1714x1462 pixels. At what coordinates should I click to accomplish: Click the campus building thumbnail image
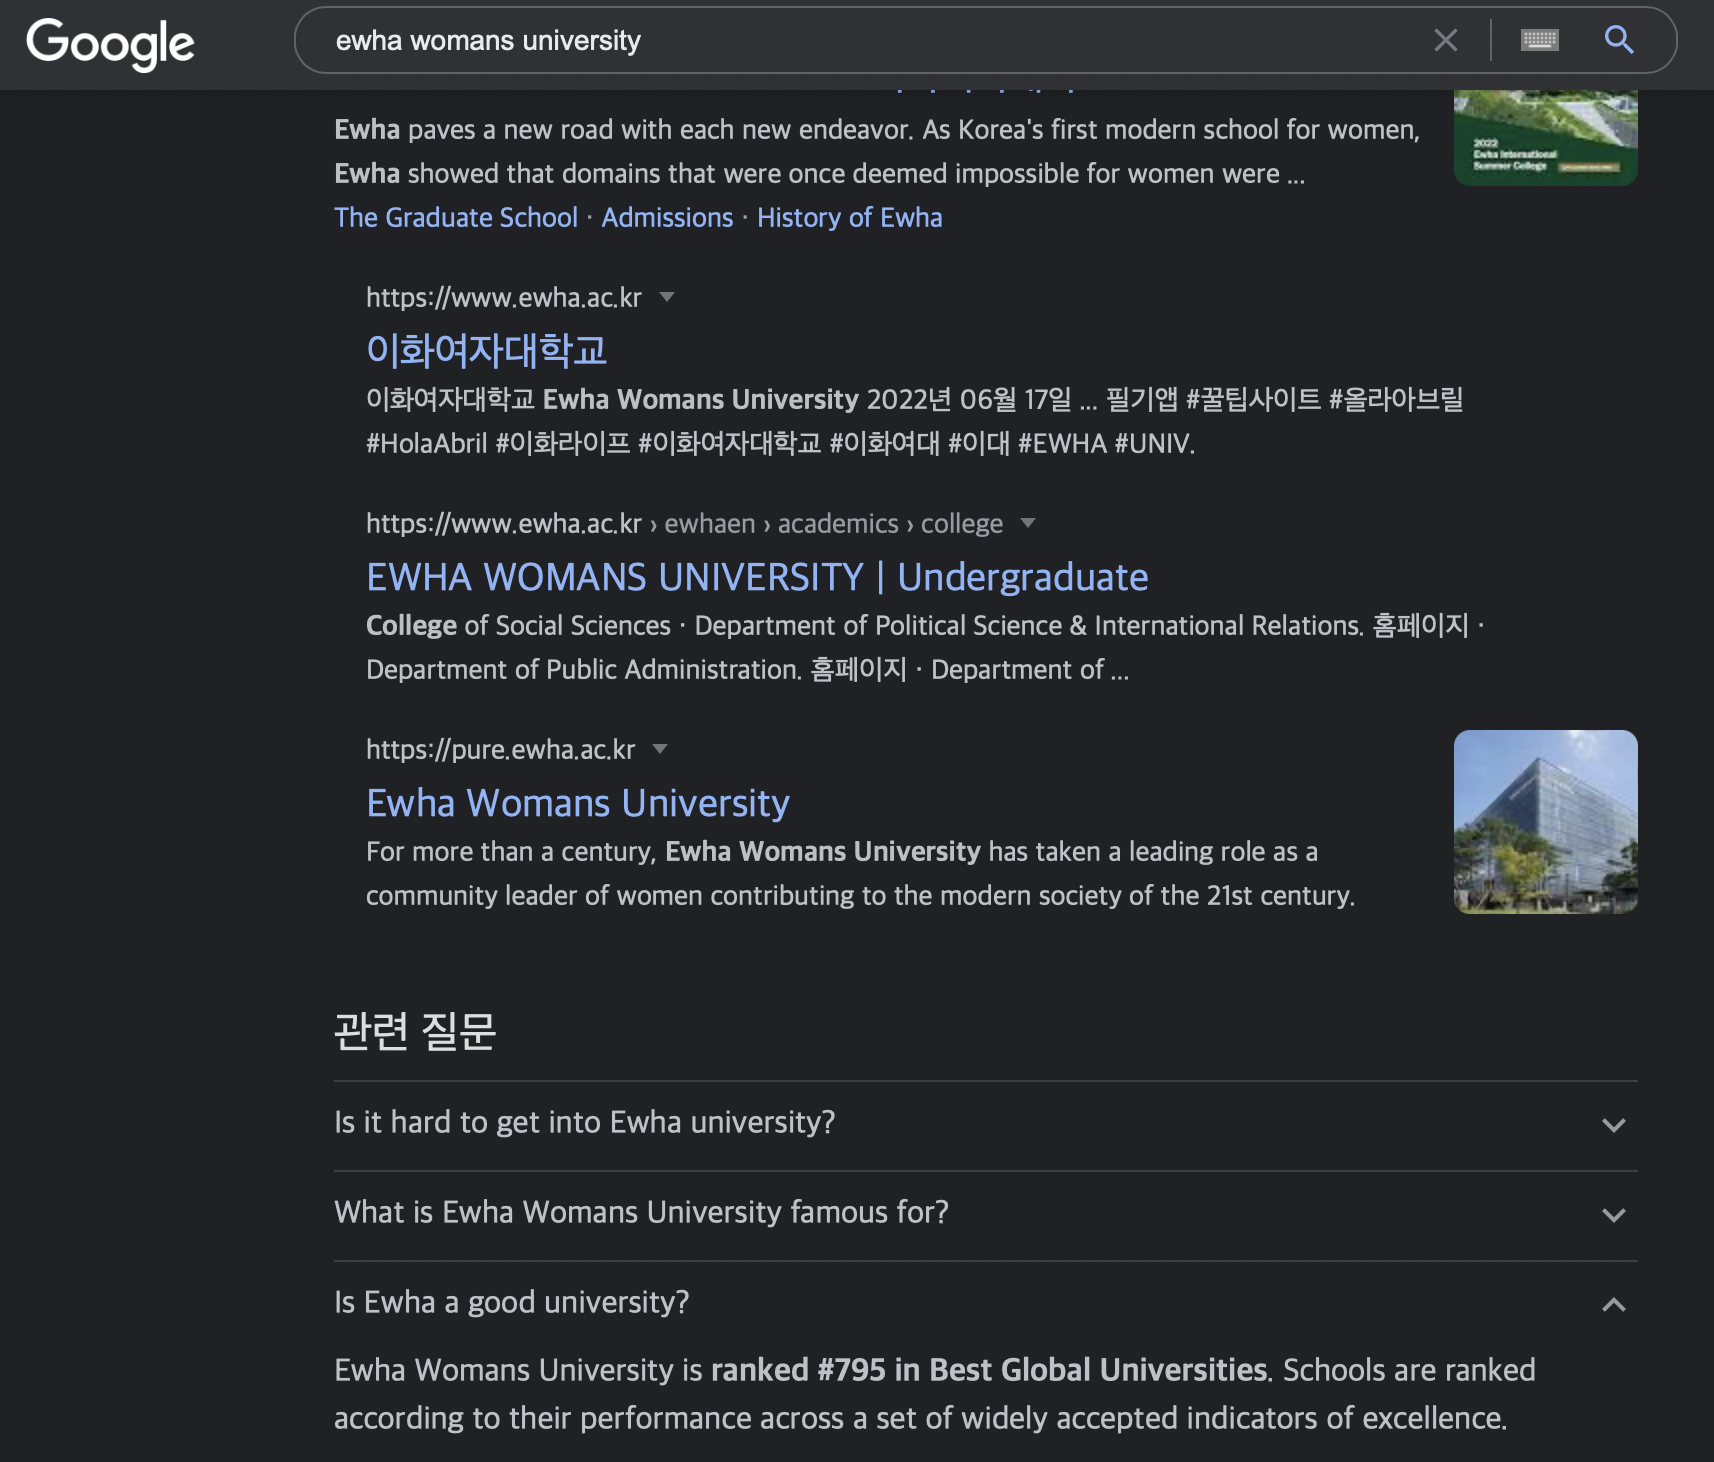coord(1545,821)
